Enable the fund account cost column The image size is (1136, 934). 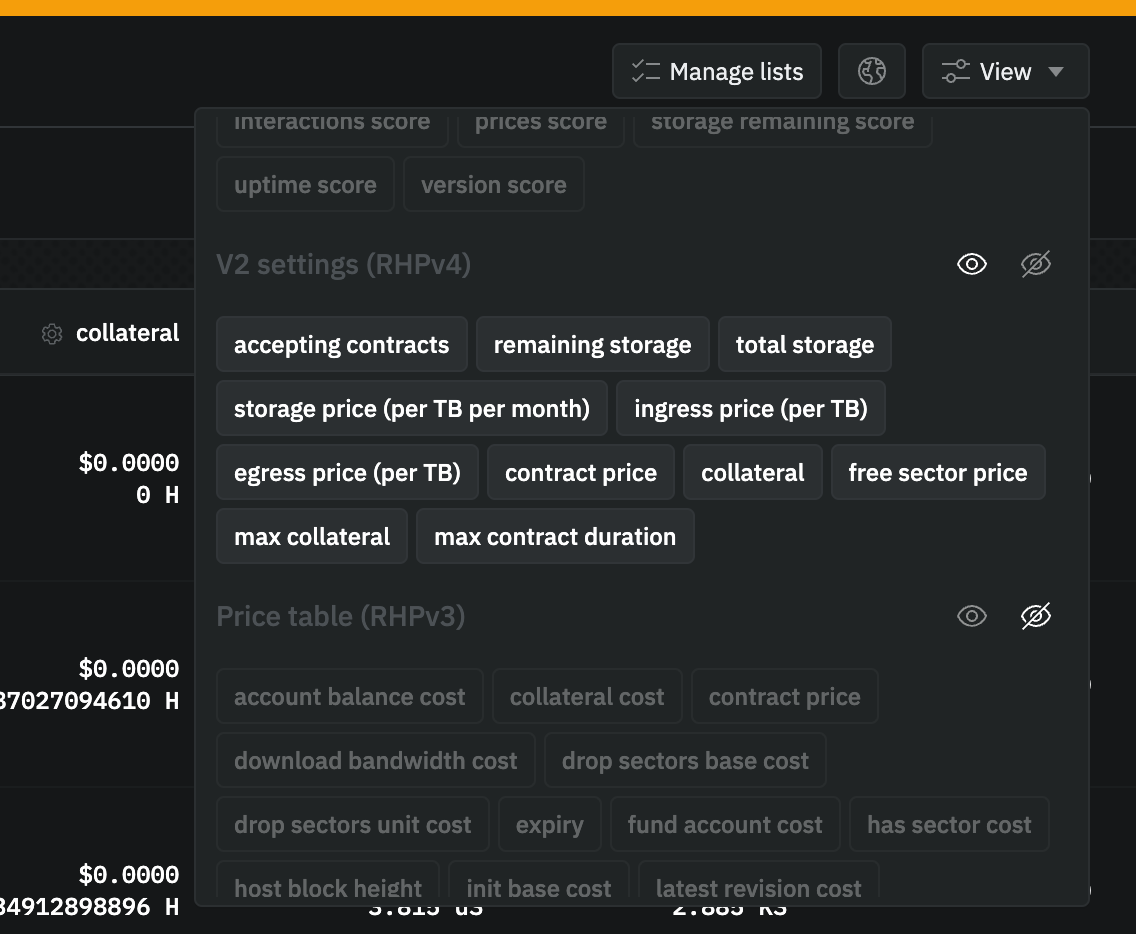[724, 824]
